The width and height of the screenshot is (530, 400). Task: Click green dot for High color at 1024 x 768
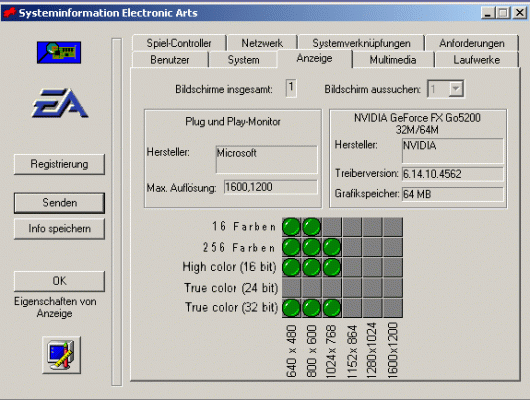(332, 267)
